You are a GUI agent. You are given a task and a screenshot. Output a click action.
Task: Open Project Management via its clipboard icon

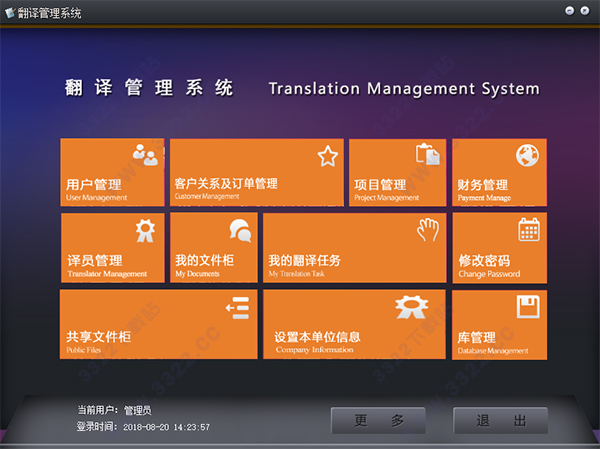427,154
